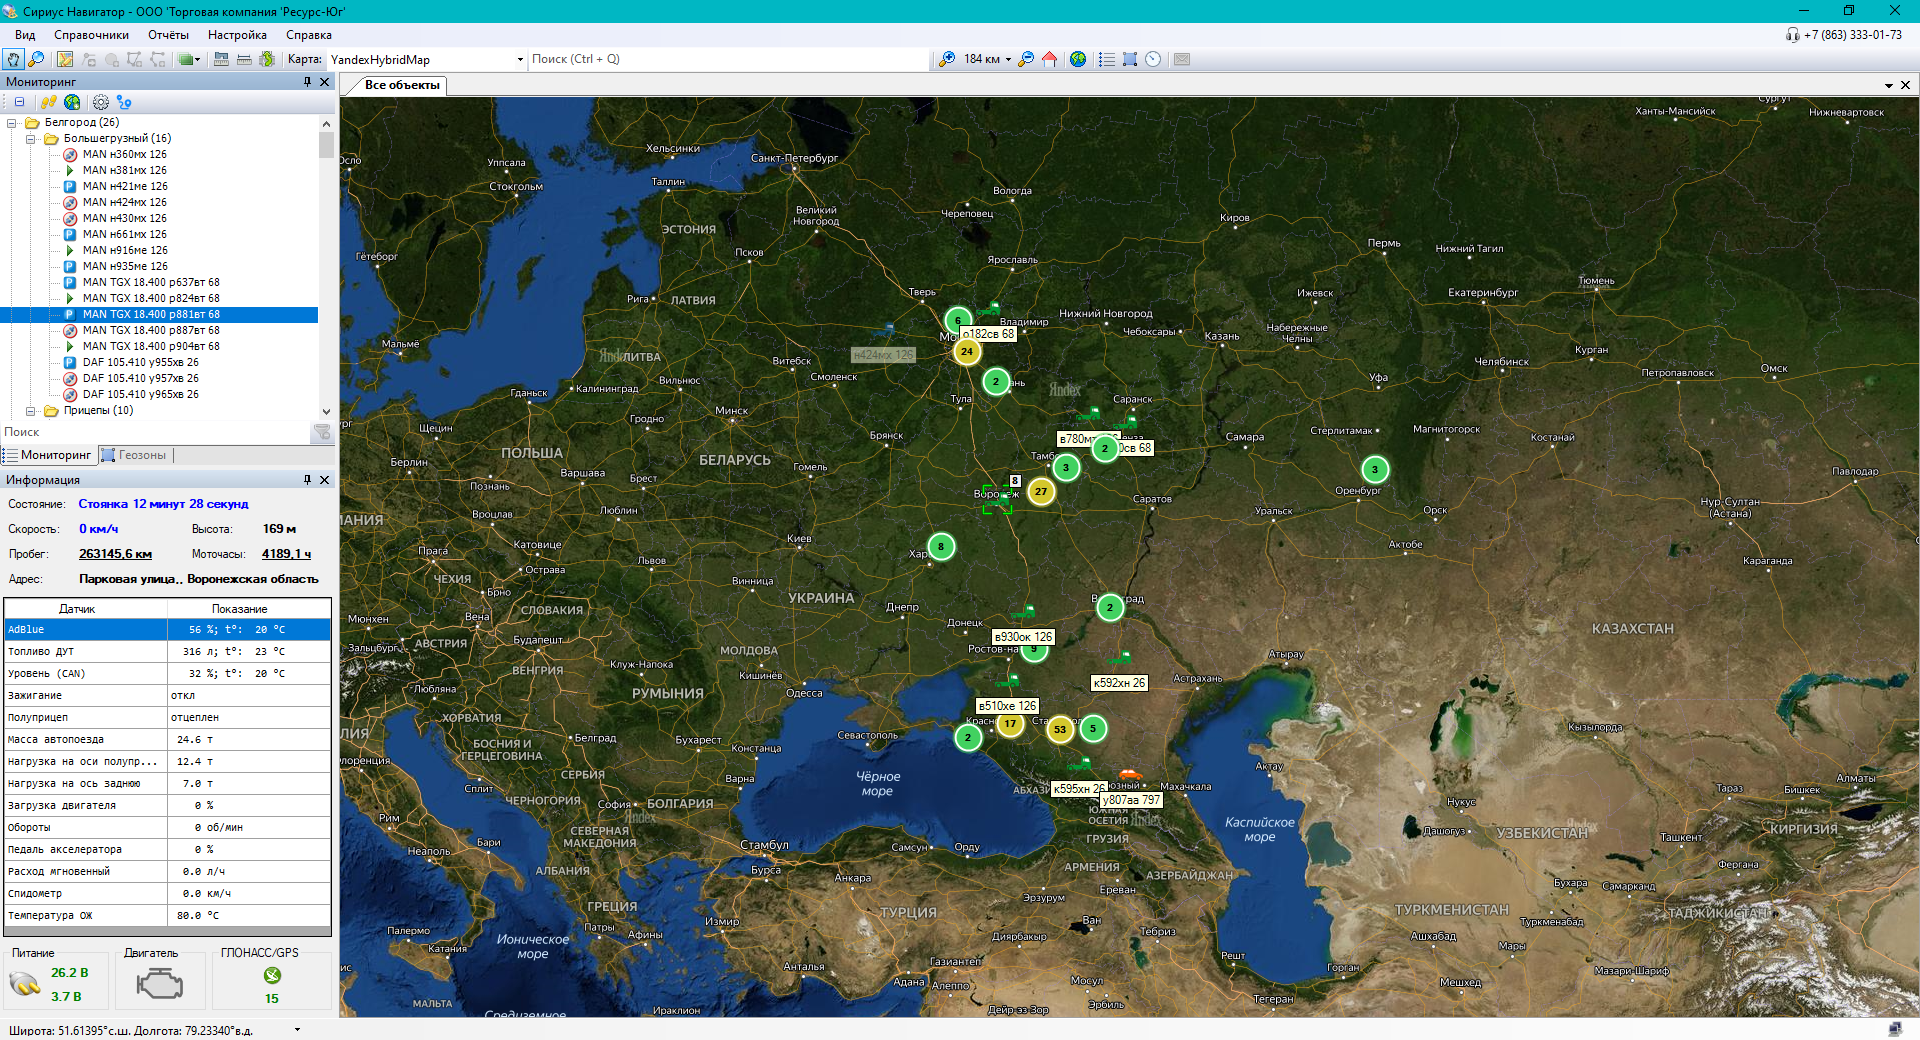Click the Поиск (Ctrl + Q) search field

(x=726, y=60)
